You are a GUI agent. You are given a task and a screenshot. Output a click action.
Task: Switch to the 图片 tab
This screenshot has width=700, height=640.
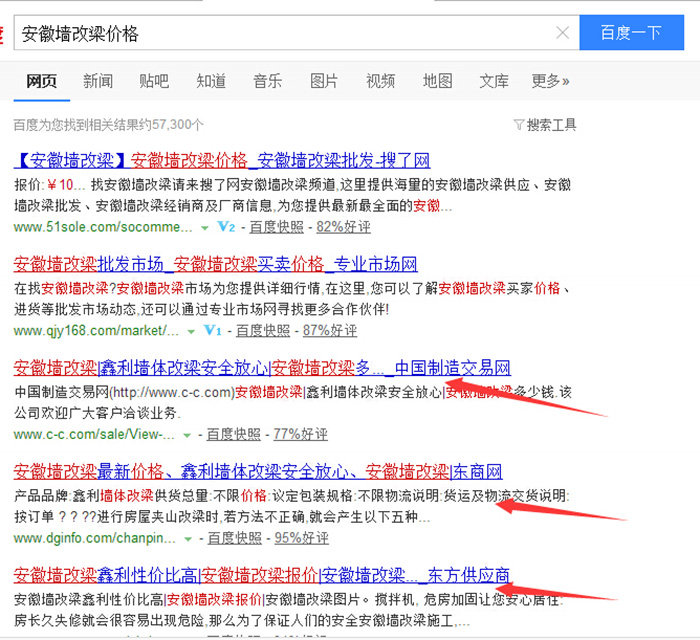[324, 81]
